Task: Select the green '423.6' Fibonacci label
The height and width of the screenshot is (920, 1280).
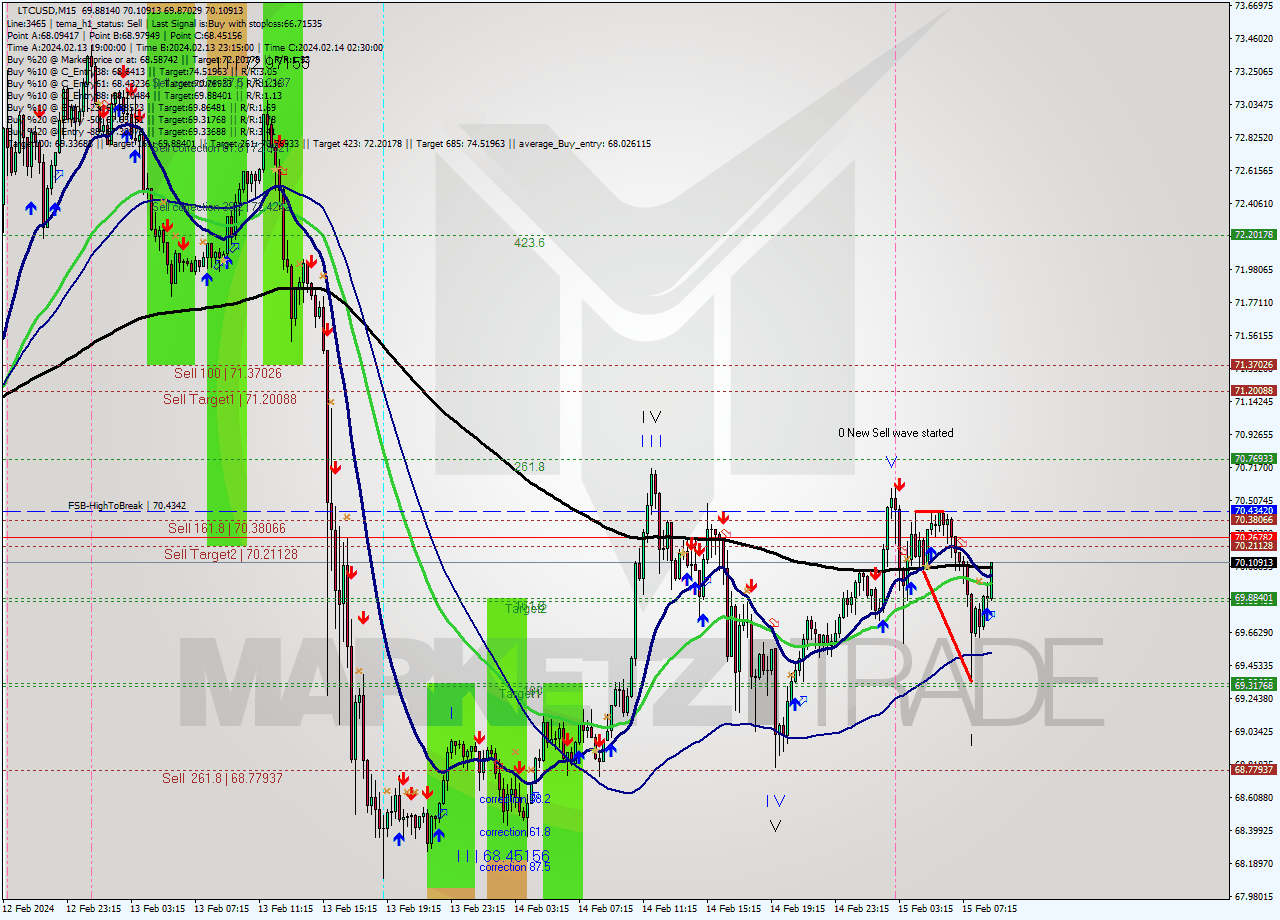Action: [529, 242]
